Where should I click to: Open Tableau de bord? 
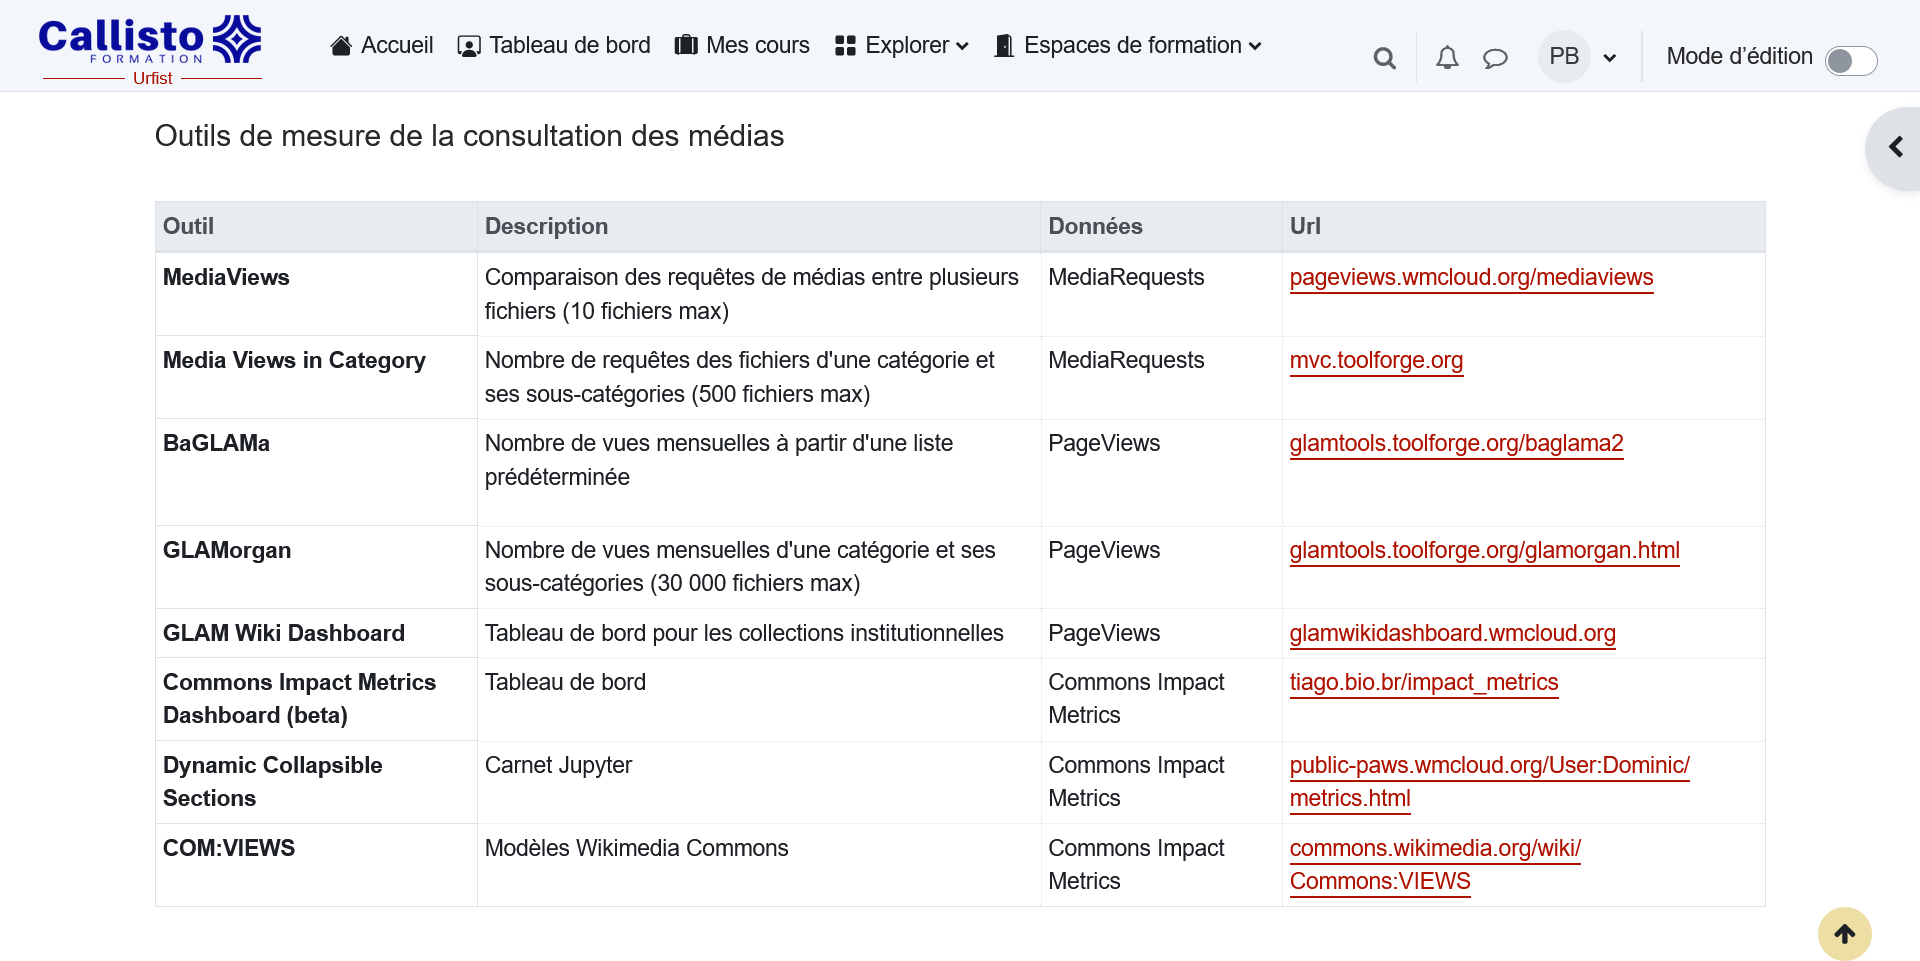click(554, 46)
